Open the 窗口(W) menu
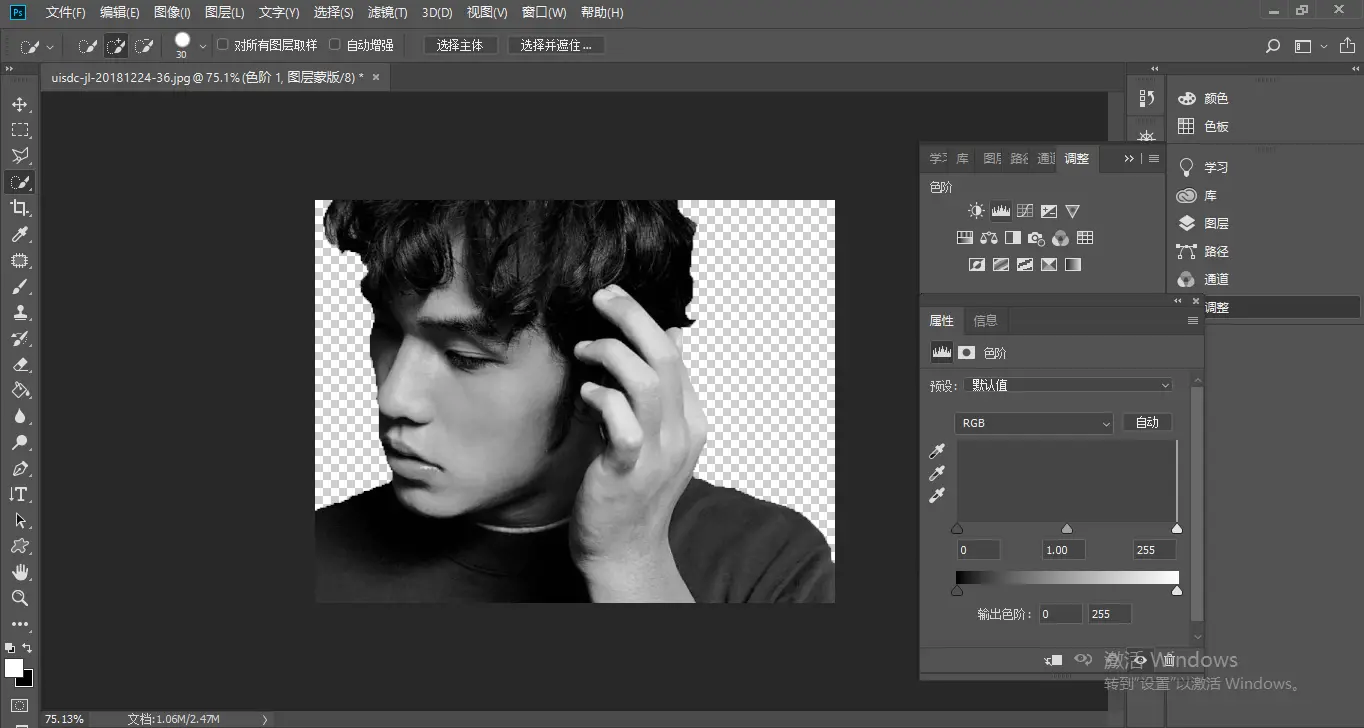 click(544, 13)
